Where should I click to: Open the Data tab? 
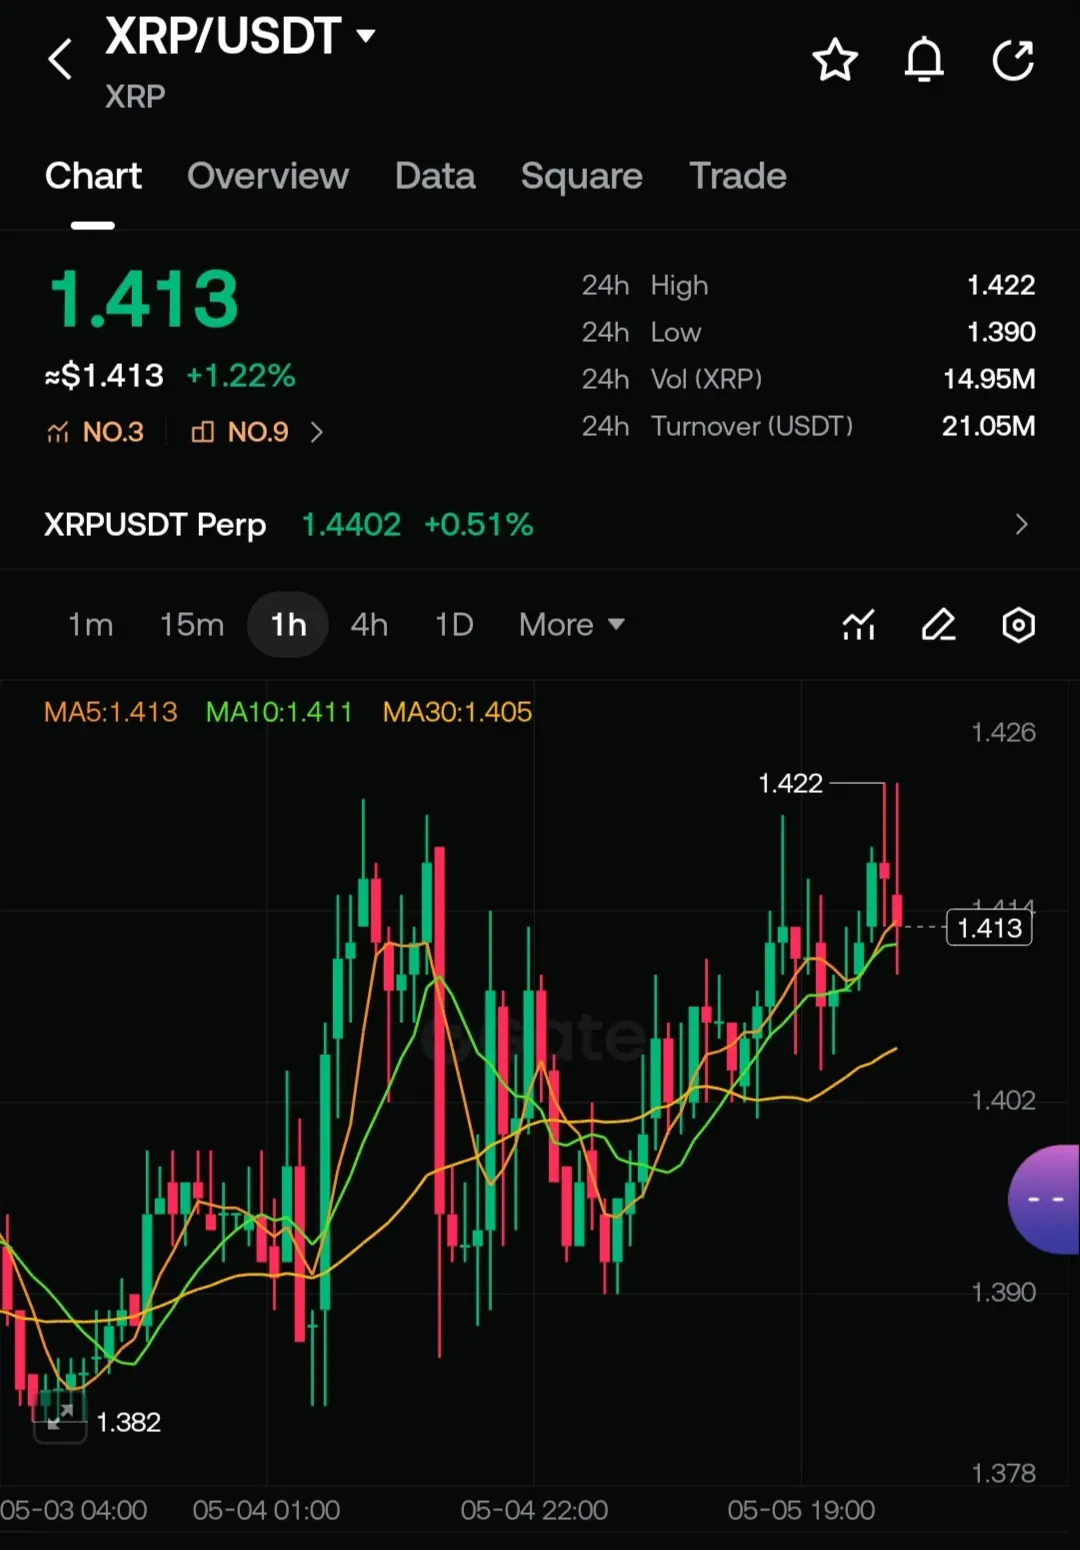pyautogui.click(x=435, y=176)
